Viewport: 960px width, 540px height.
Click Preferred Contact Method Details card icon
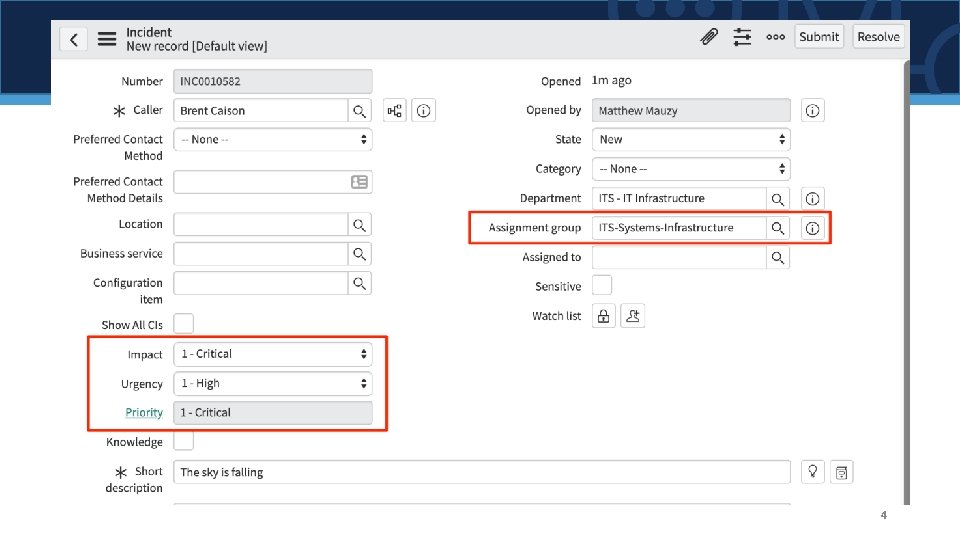pos(359,182)
